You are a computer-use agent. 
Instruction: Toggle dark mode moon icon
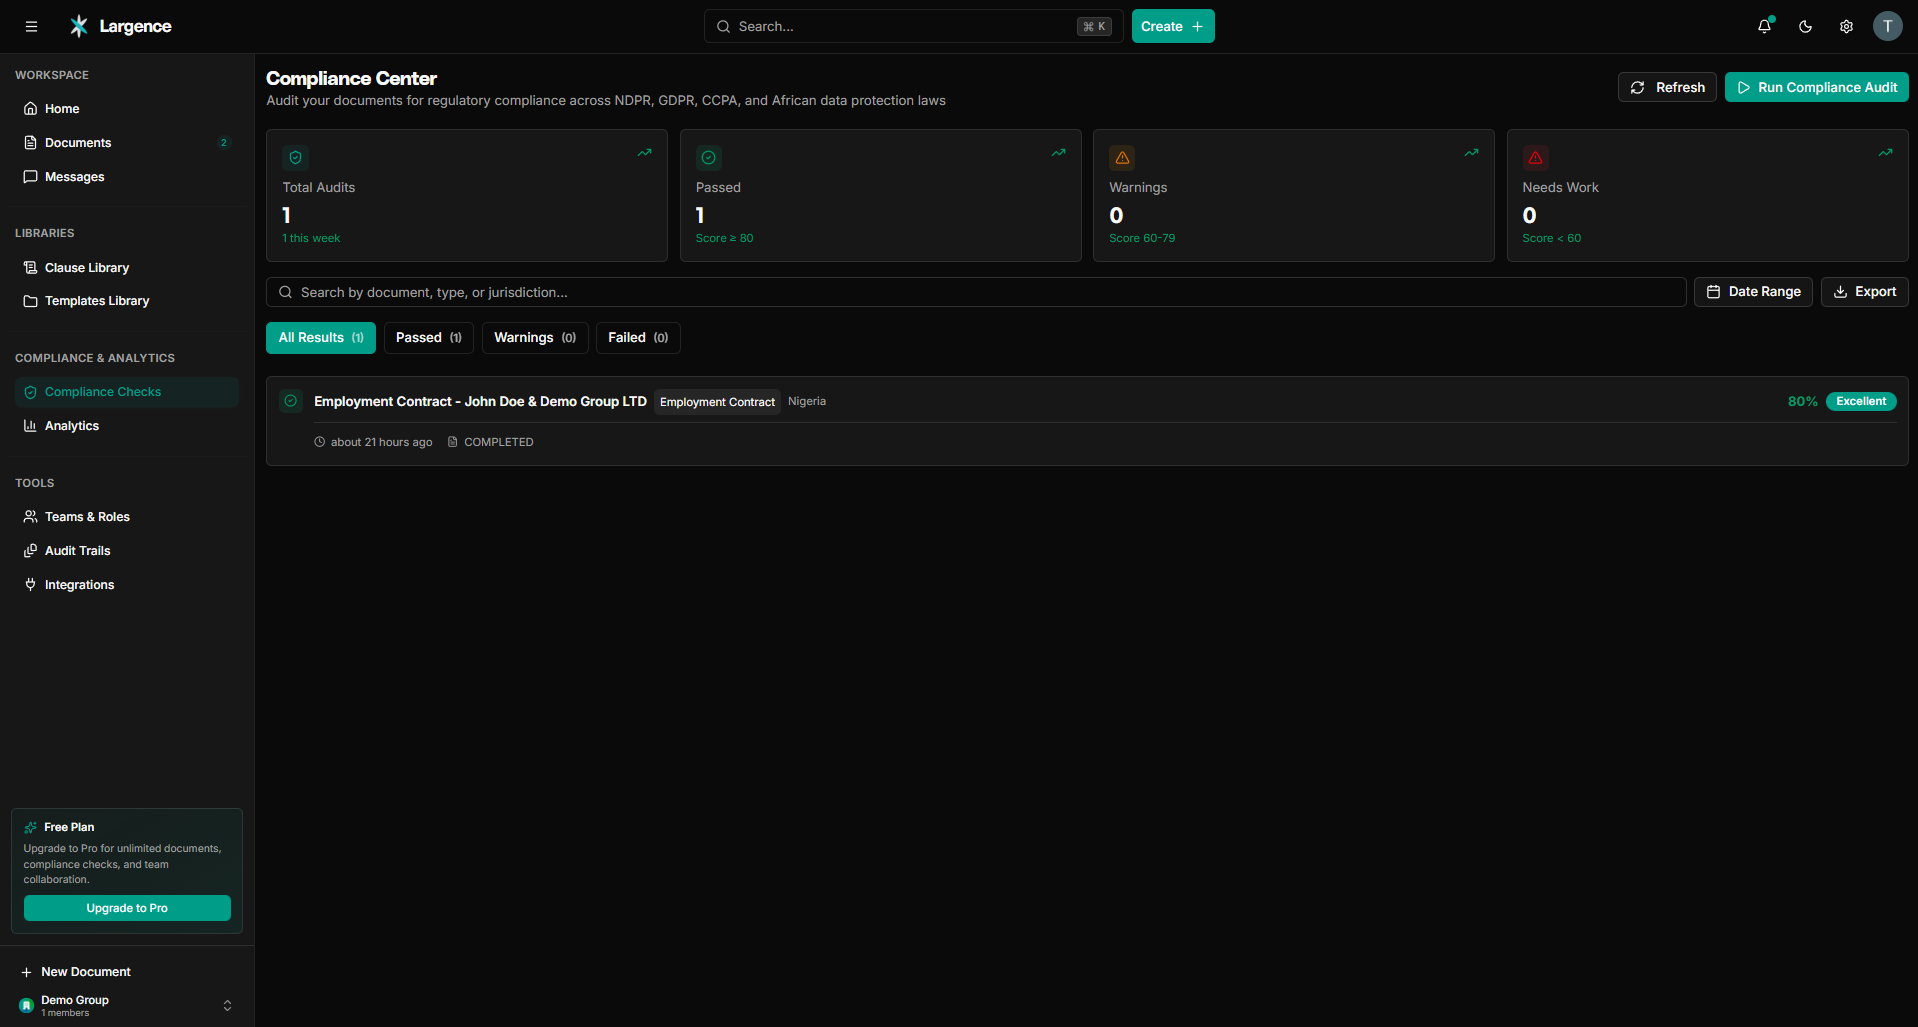point(1806,26)
